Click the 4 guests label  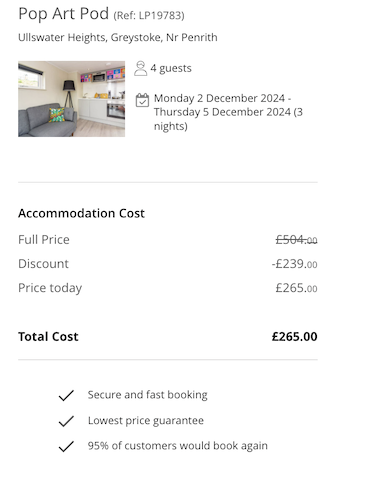[171, 68]
